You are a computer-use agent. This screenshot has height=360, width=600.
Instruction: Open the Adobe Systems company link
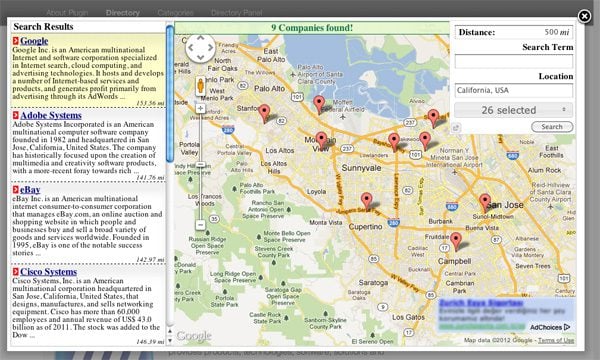point(51,115)
